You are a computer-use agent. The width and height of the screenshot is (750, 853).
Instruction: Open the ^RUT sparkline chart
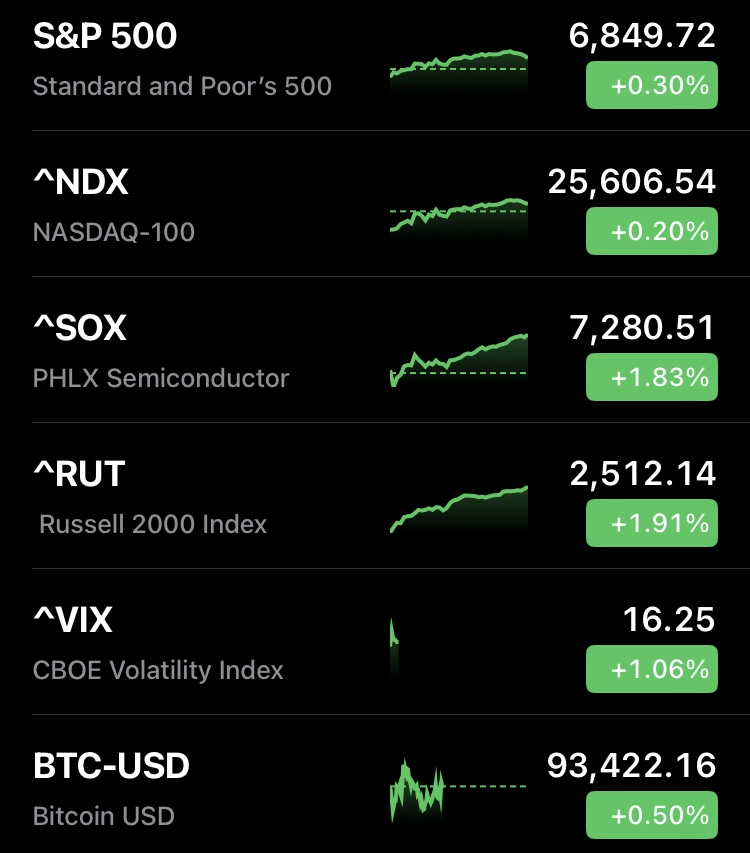click(458, 508)
